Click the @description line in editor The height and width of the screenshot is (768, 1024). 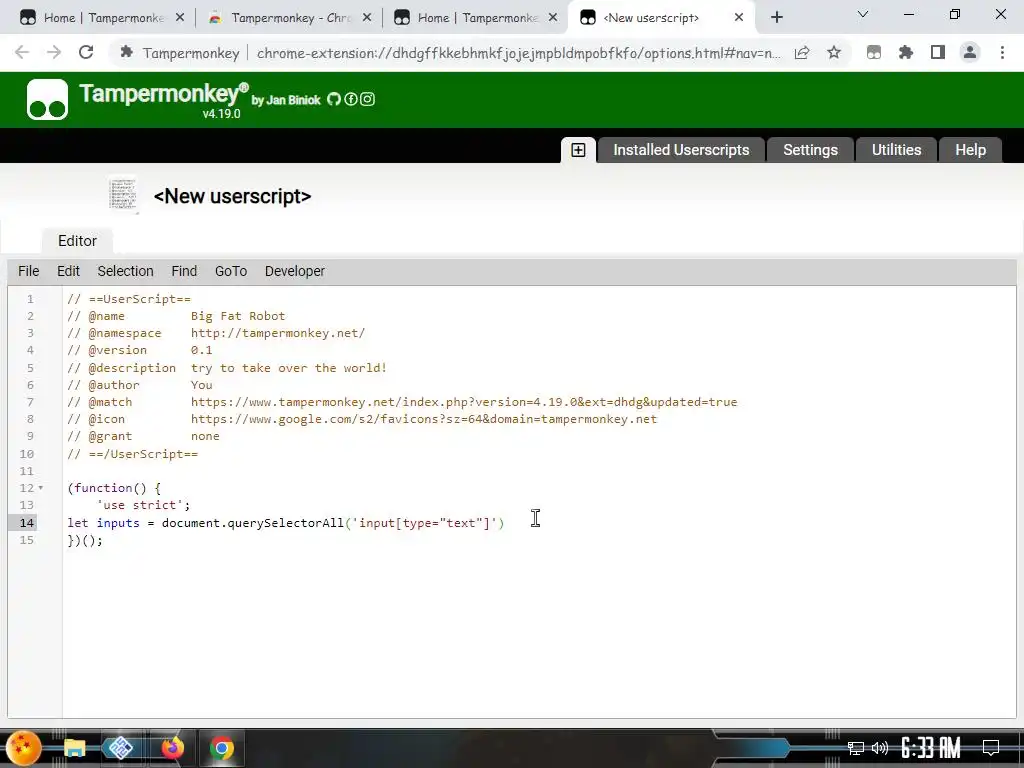(x=227, y=368)
